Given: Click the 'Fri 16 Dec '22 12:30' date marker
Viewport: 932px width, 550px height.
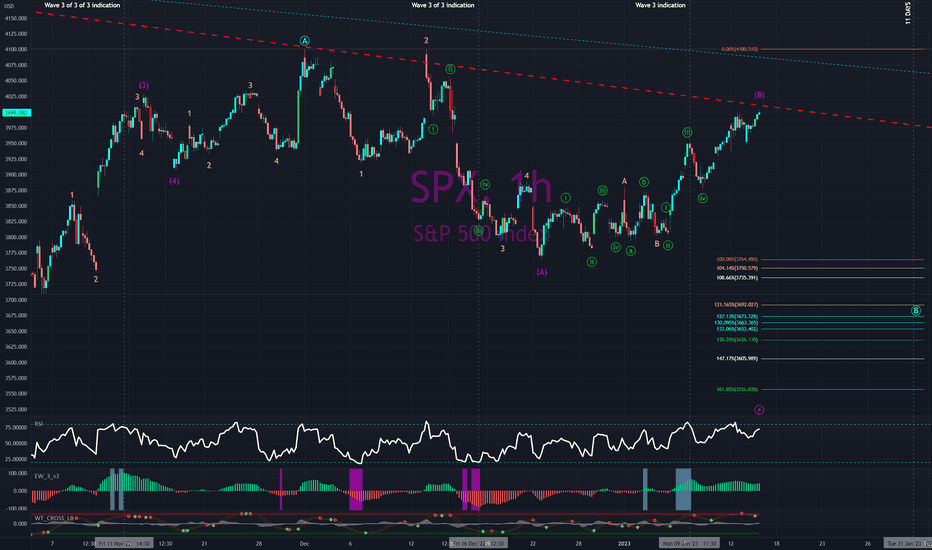Looking at the screenshot, I should [x=478, y=543].
